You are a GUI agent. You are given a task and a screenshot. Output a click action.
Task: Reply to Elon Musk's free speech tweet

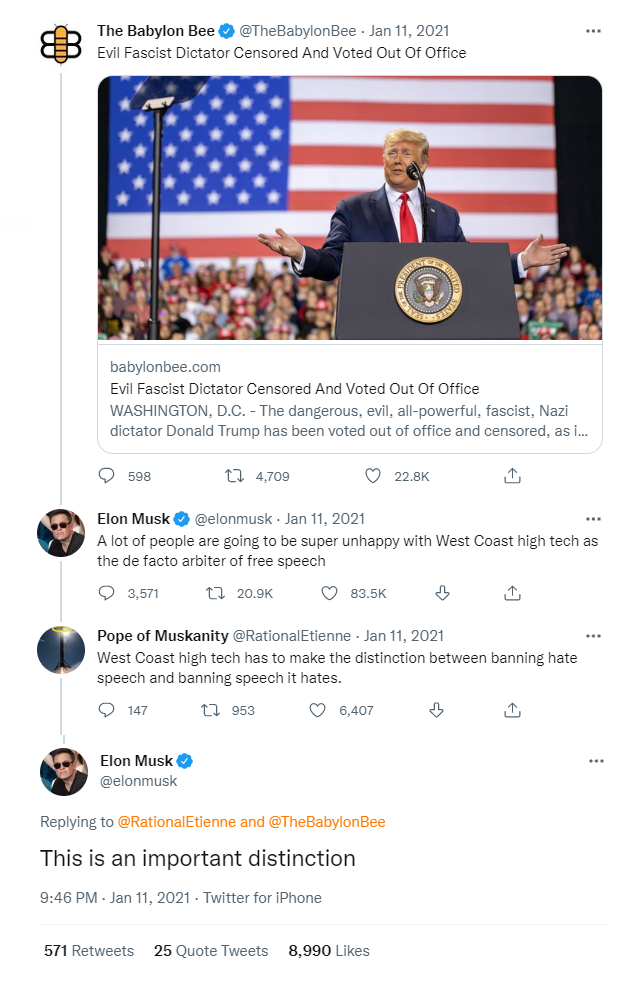coord(108,593)
